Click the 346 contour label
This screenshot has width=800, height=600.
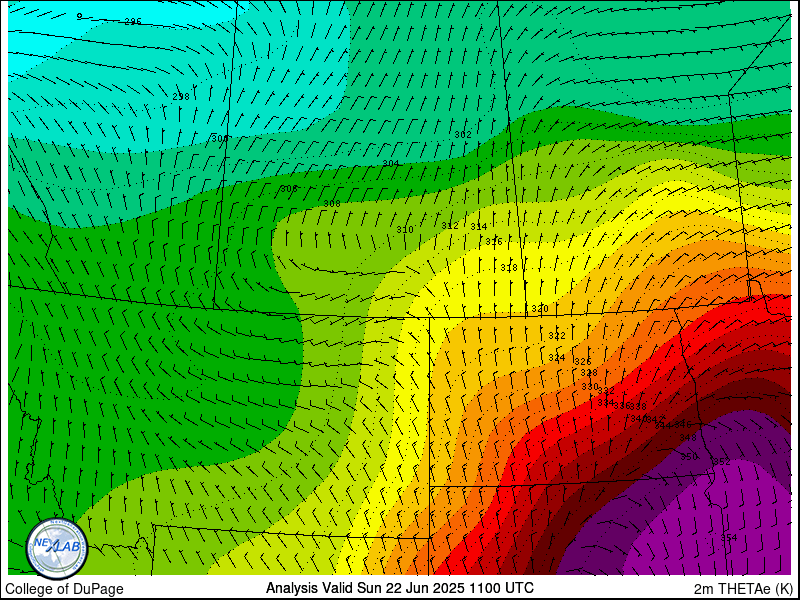[x=683, y=424]
